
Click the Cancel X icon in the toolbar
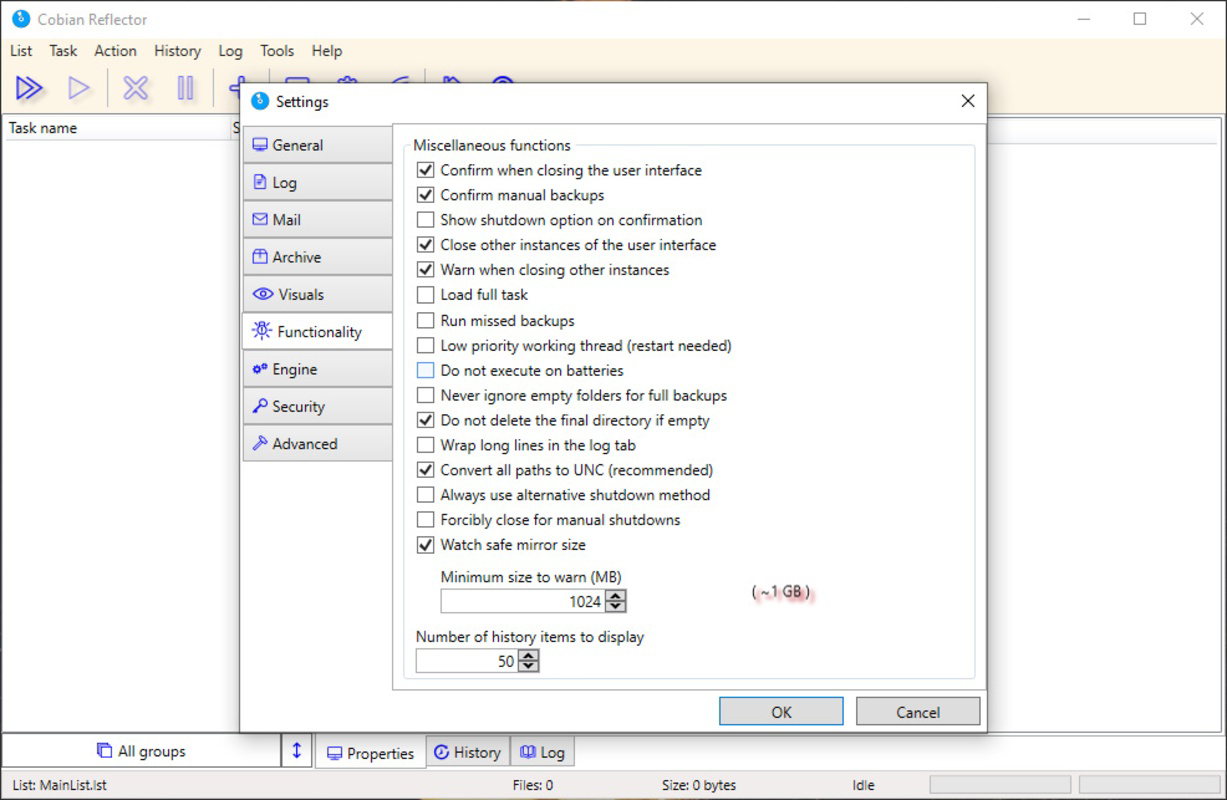(x=135, y=88)
